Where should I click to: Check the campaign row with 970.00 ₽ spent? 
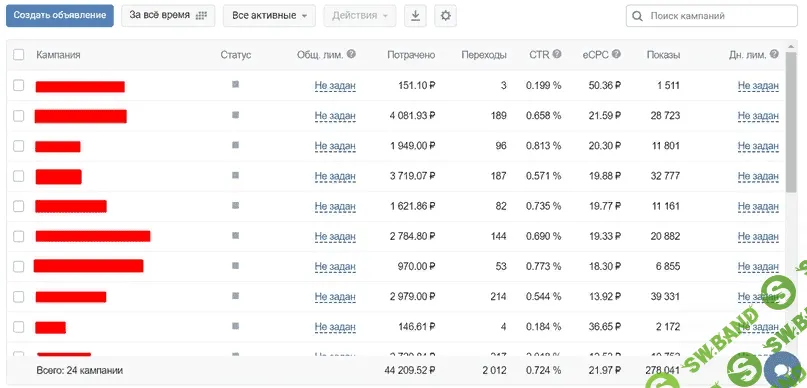click(x=19, y=267)
